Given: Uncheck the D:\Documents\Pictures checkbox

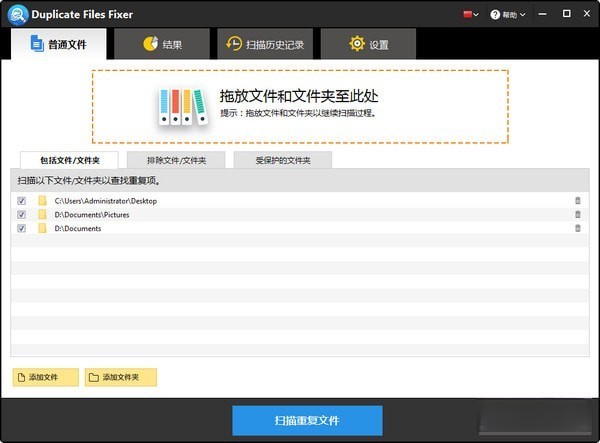Looking at the screenshot, I should coord(21,215).
